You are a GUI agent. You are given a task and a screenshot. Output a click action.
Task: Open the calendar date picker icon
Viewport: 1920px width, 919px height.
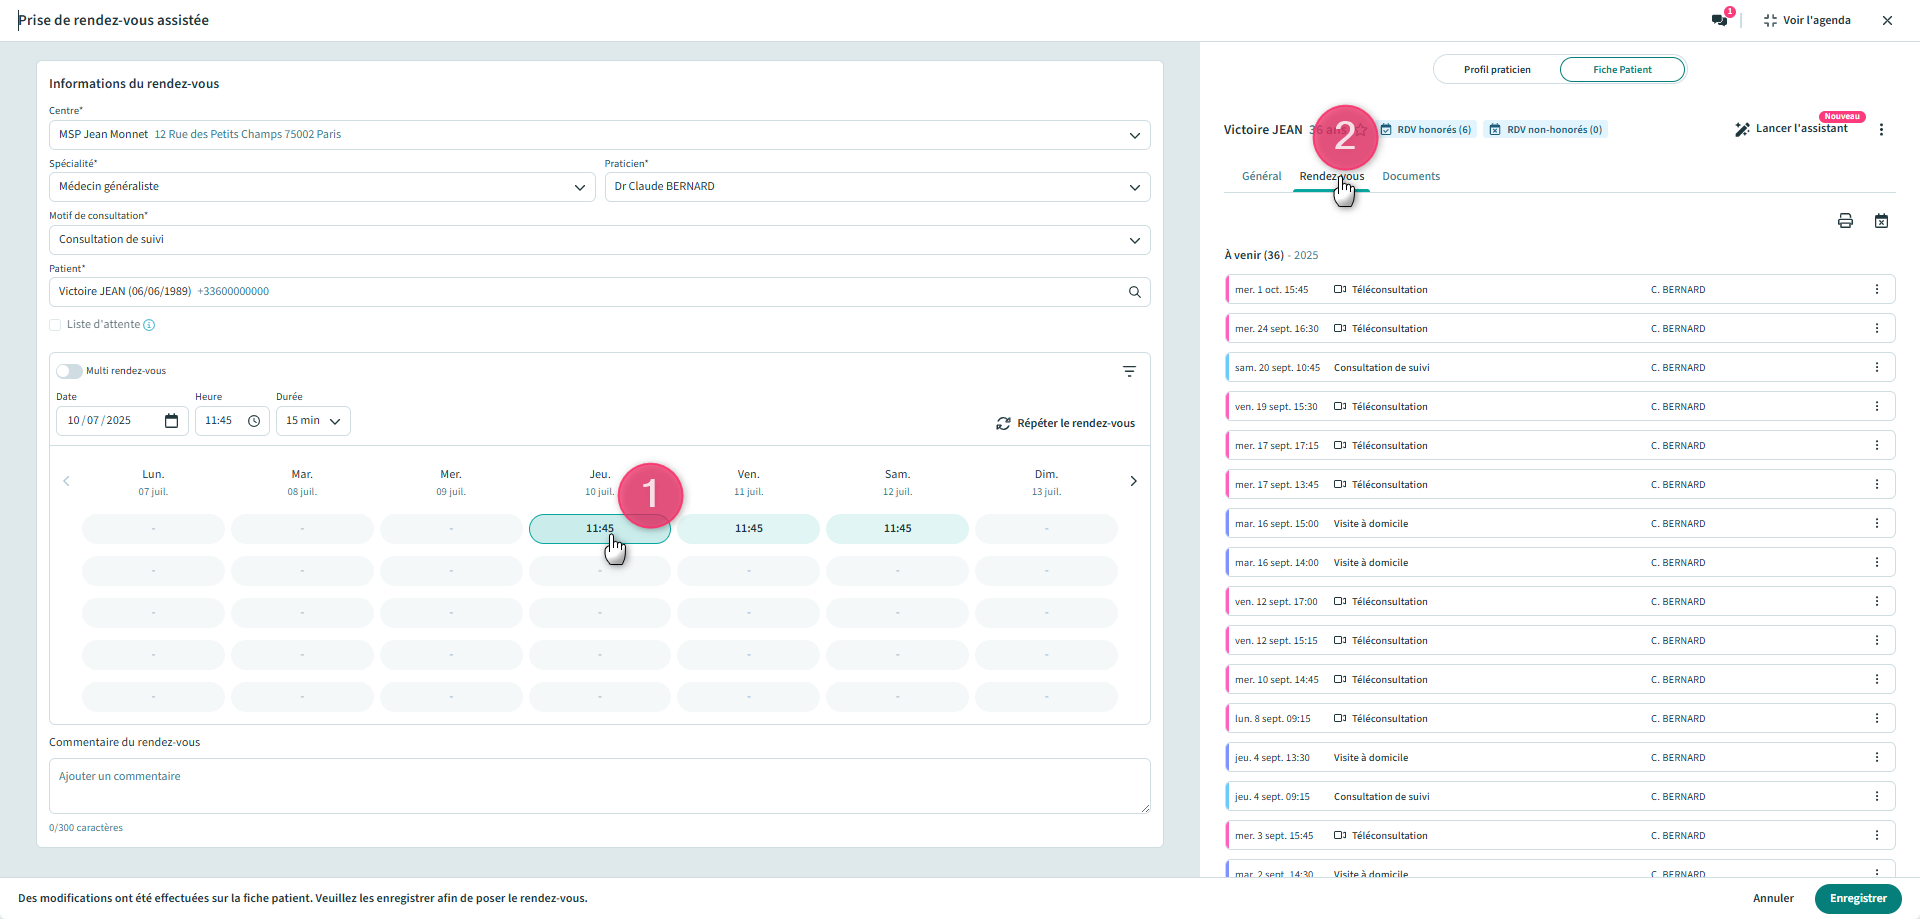(x=171, y=421)
